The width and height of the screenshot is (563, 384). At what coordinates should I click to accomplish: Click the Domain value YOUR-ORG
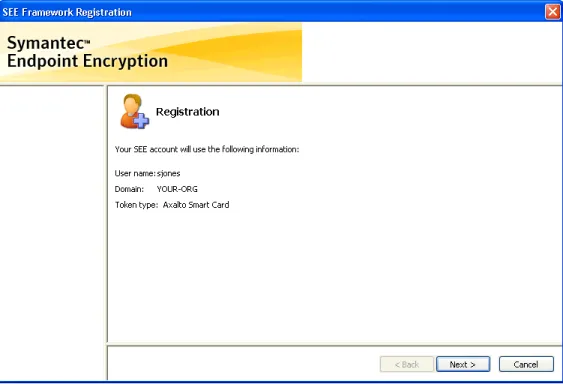177,189
